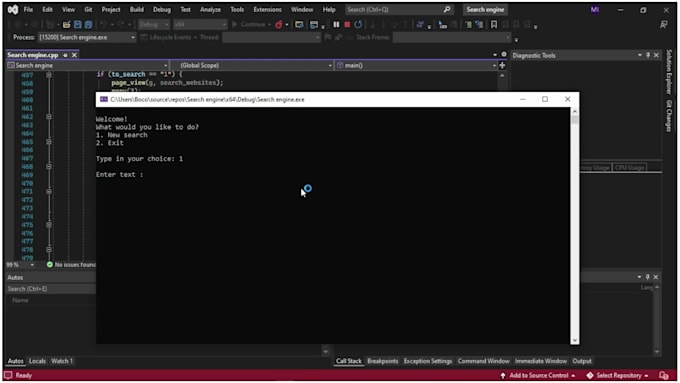Image resolution: width=680 pixels, height=383 pixels.
Task: Open the Debug menu
Action: click(x=162, y=10)
